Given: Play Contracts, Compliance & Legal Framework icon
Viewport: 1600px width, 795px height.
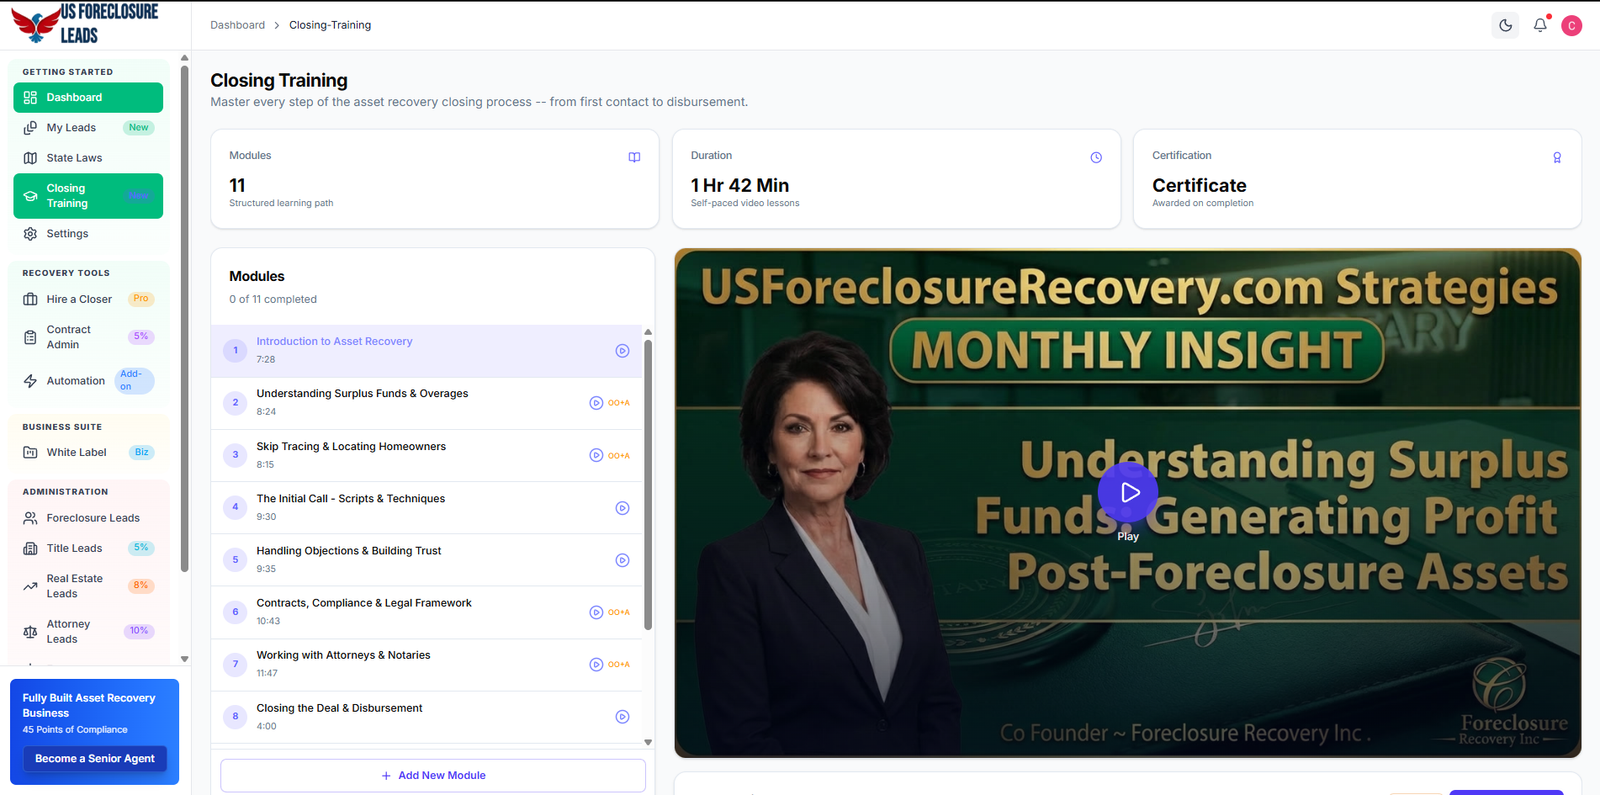Looking at the screenshot, I should tap(596, 612).
